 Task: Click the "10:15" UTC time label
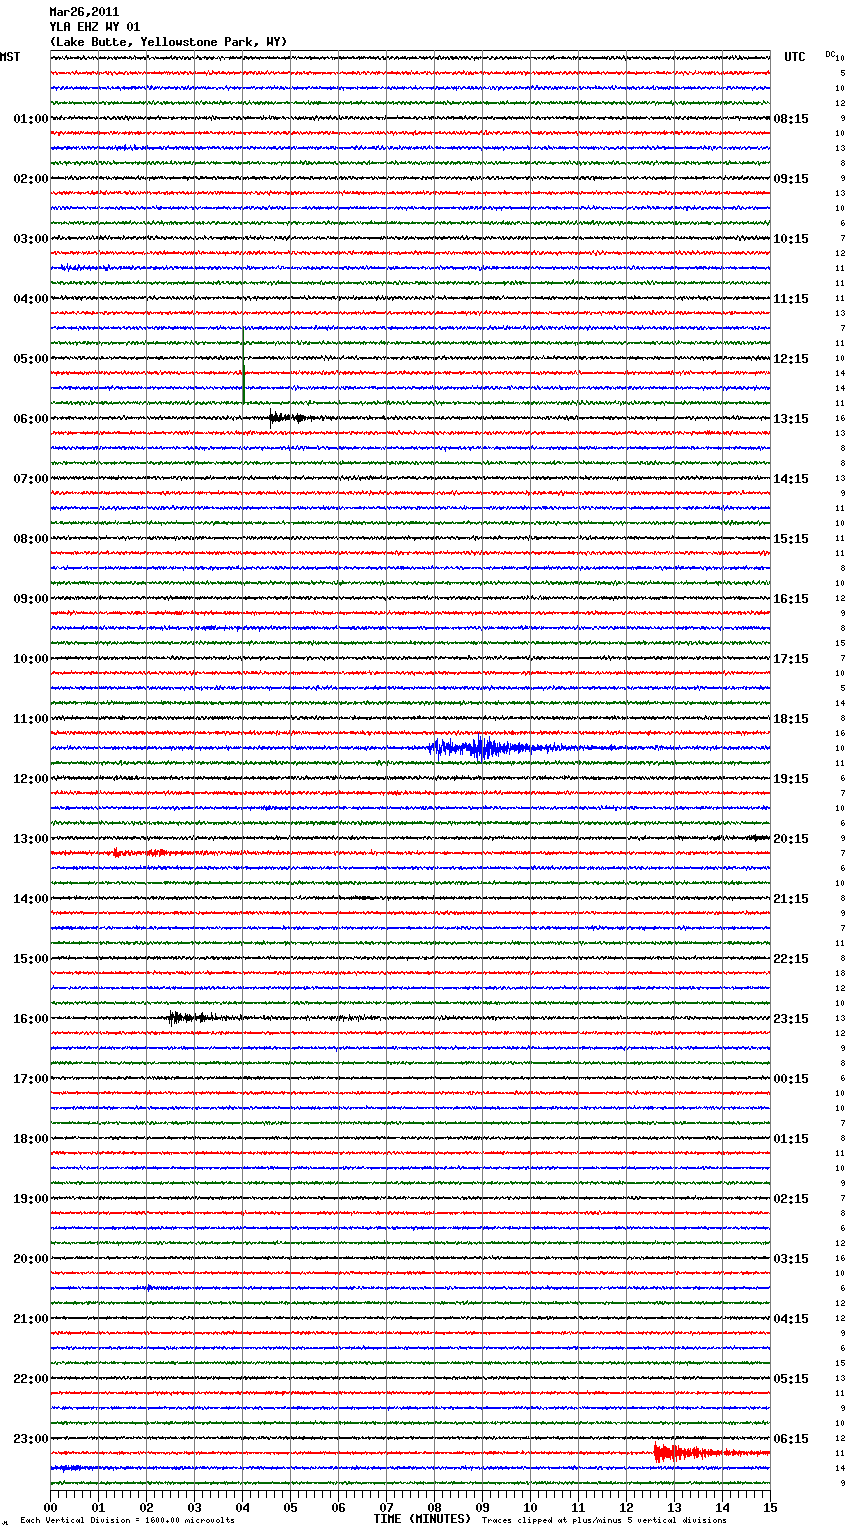click(791, 239)
